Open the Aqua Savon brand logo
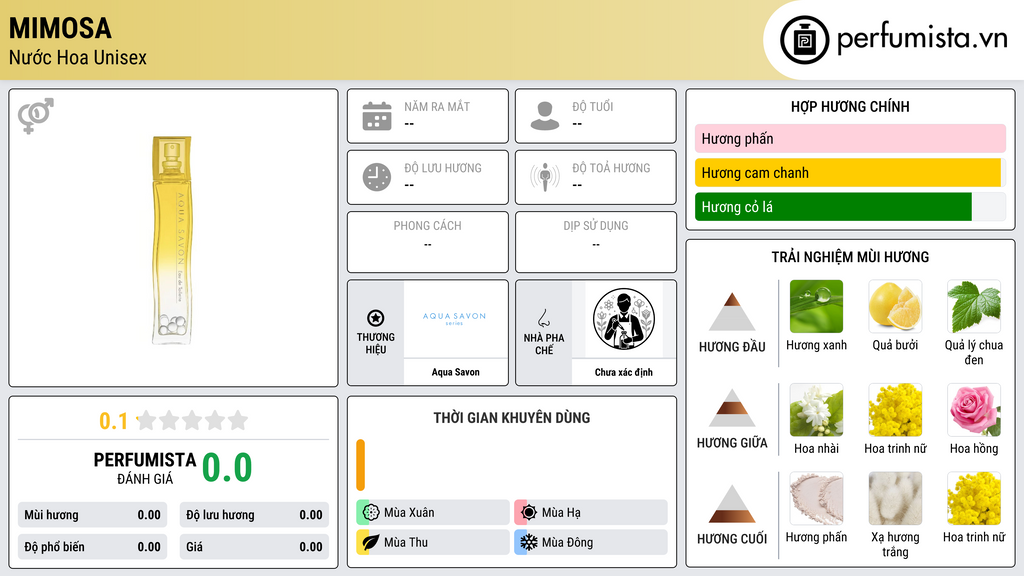Screen dimensions: 1024x576 click(455, 319)
